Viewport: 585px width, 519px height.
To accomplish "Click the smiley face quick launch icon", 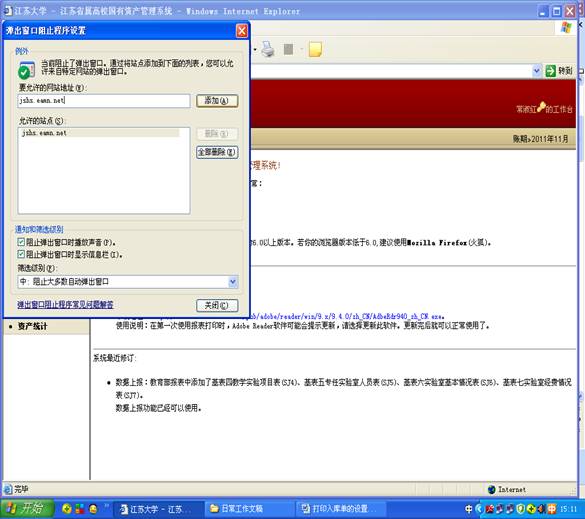I will click(93, 509).
